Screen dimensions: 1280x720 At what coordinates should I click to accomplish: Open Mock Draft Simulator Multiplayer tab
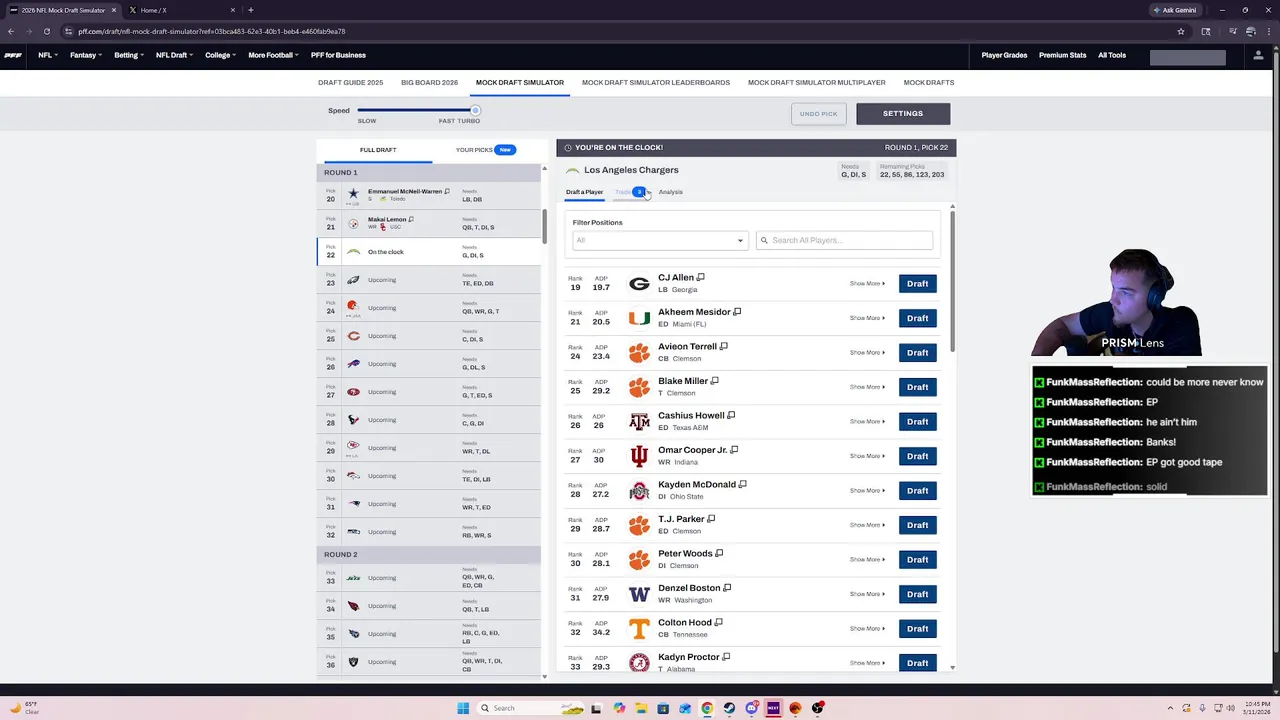pyautogui.click(x=817, y=83)
